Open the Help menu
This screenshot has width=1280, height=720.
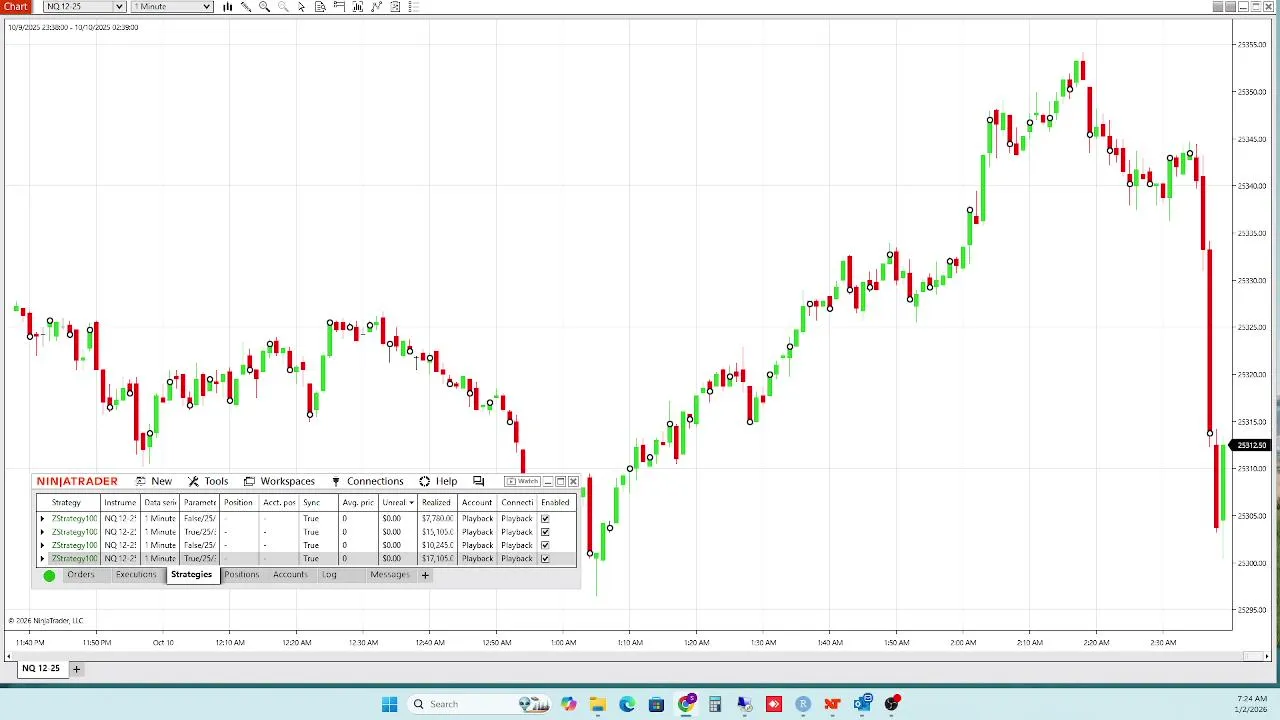pyautogui.click(x=438, y=481)
